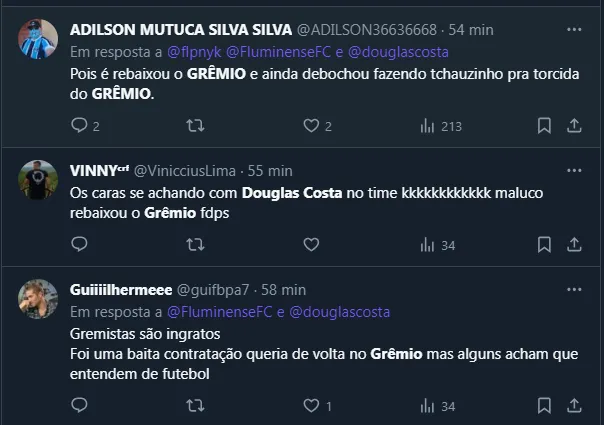Screen dimensions: 604x425
Task: Like VINNY's tweet
Action: [311, 244]
